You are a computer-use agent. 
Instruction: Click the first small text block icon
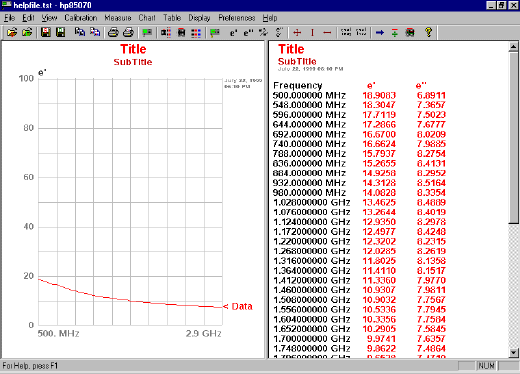(346, 32)
